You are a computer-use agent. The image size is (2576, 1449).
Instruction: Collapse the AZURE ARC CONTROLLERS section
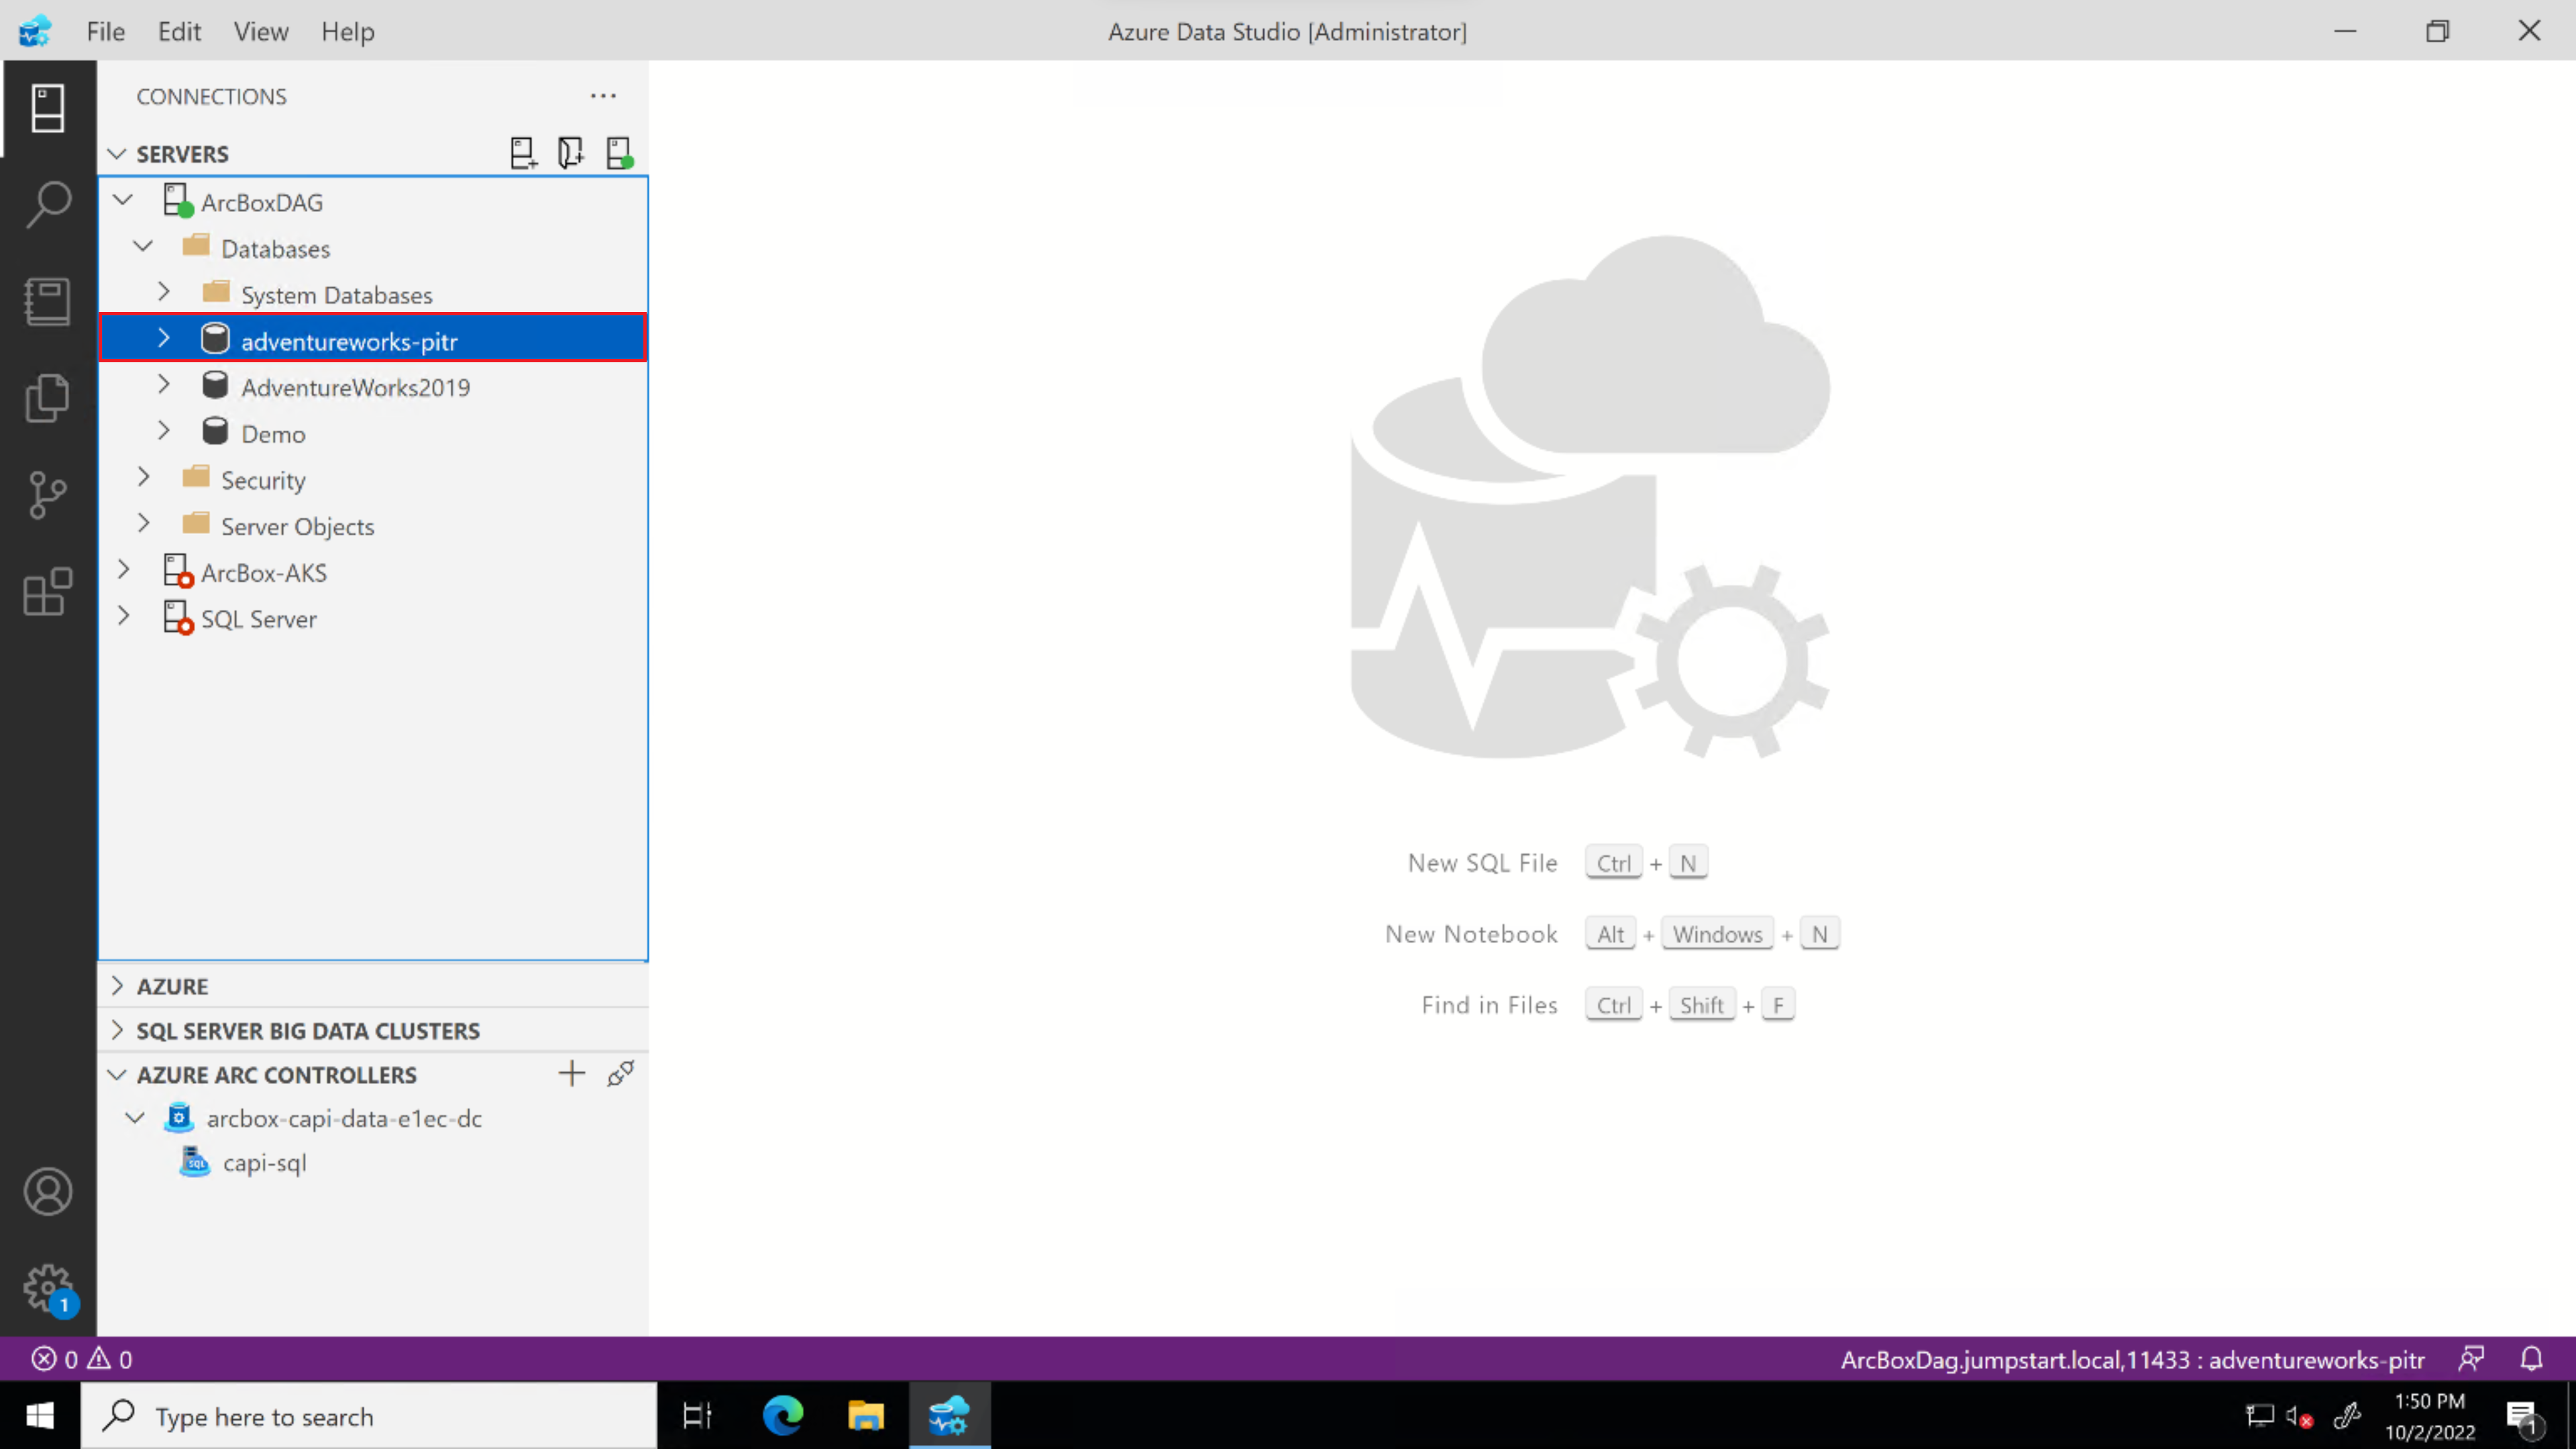click(117, 1075)
